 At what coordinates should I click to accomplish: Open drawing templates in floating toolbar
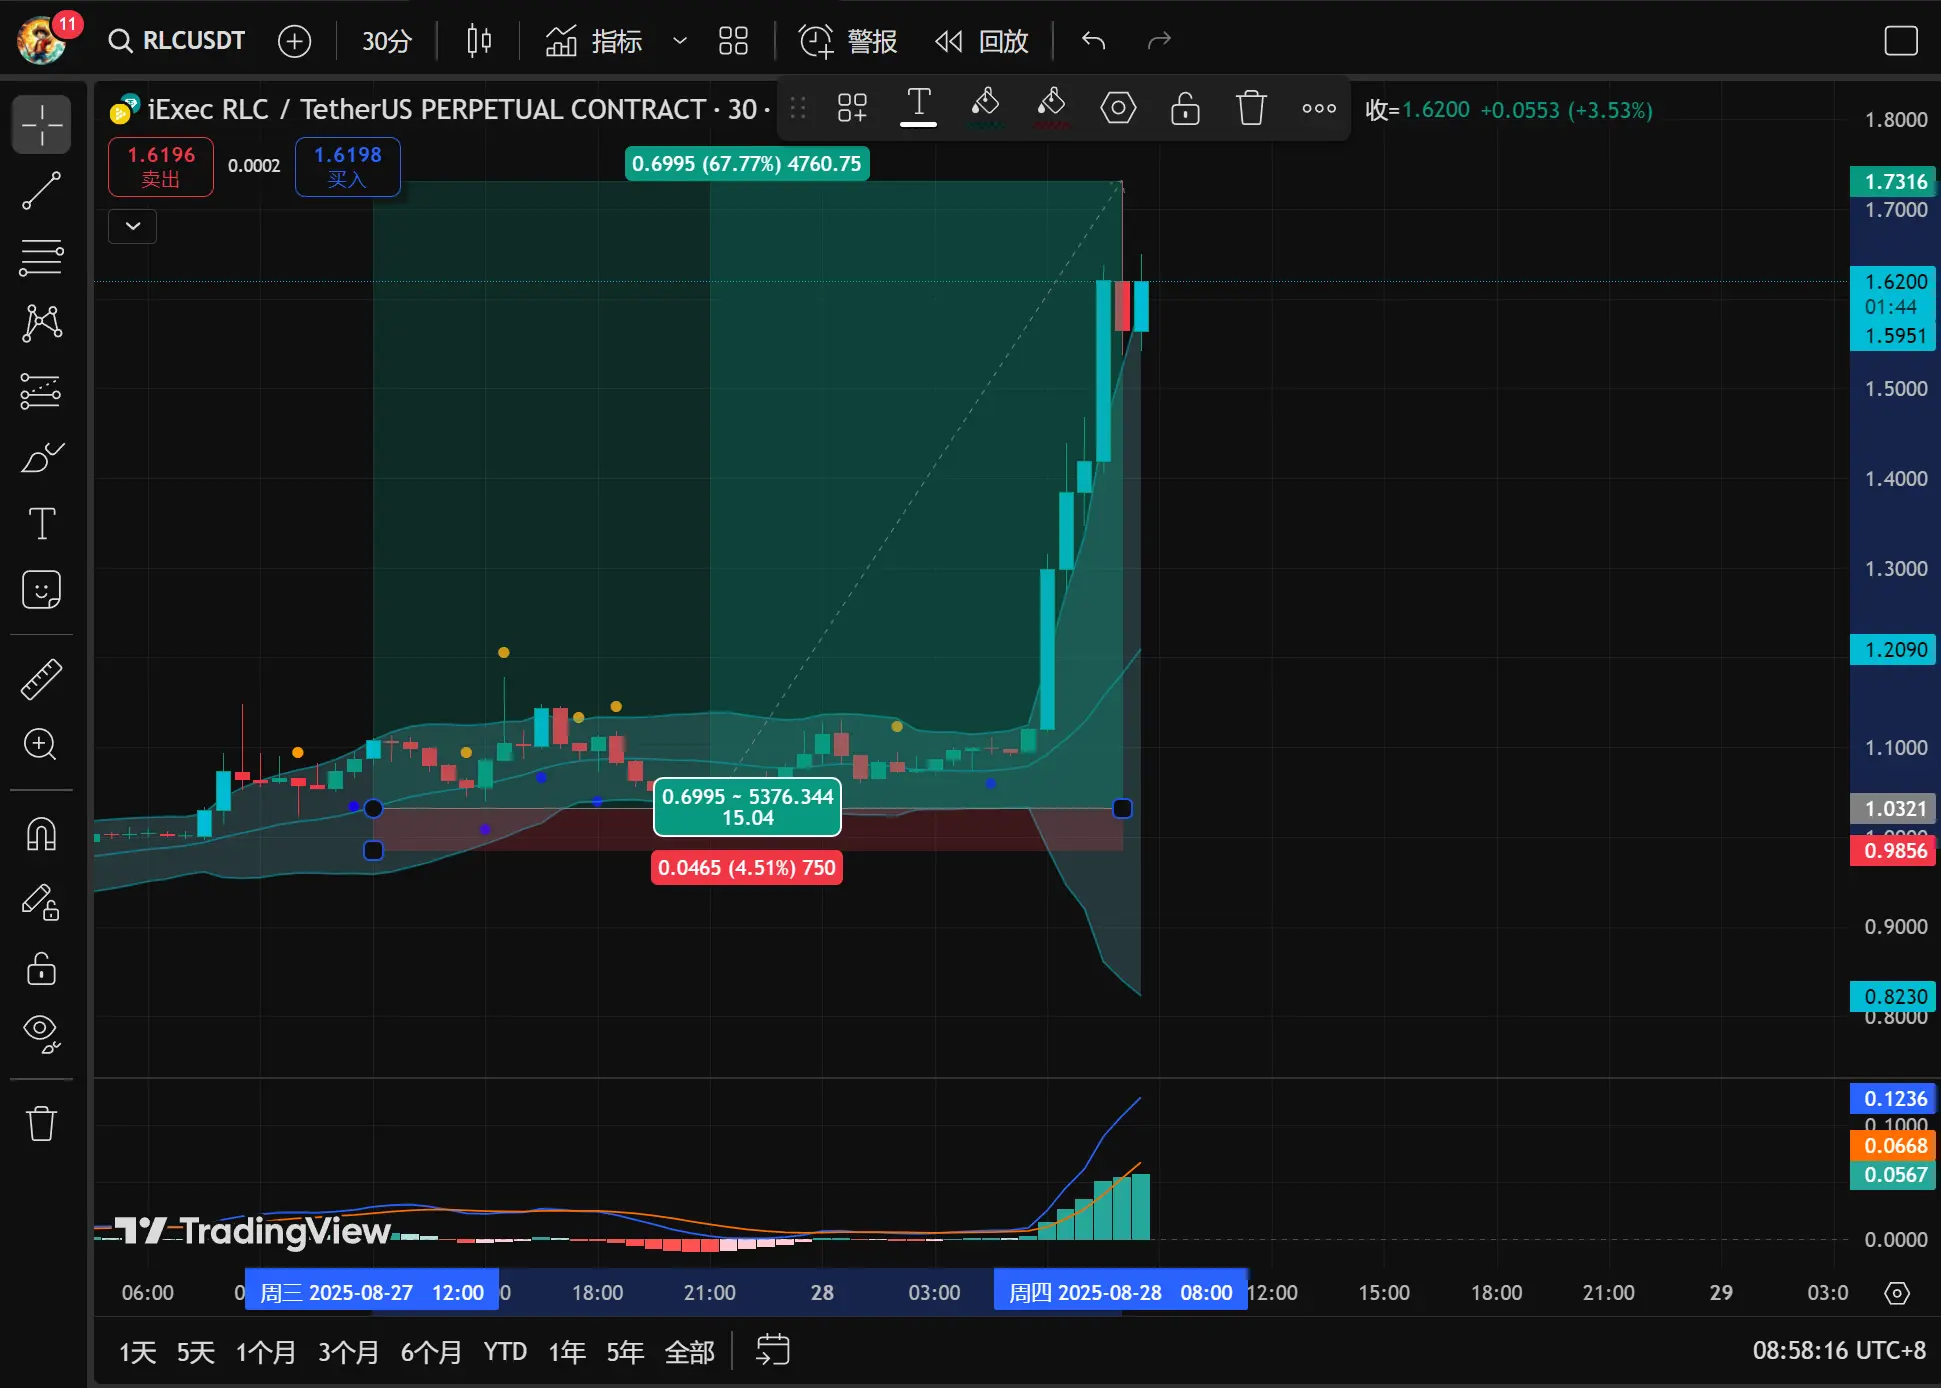(x=852, y=108)
